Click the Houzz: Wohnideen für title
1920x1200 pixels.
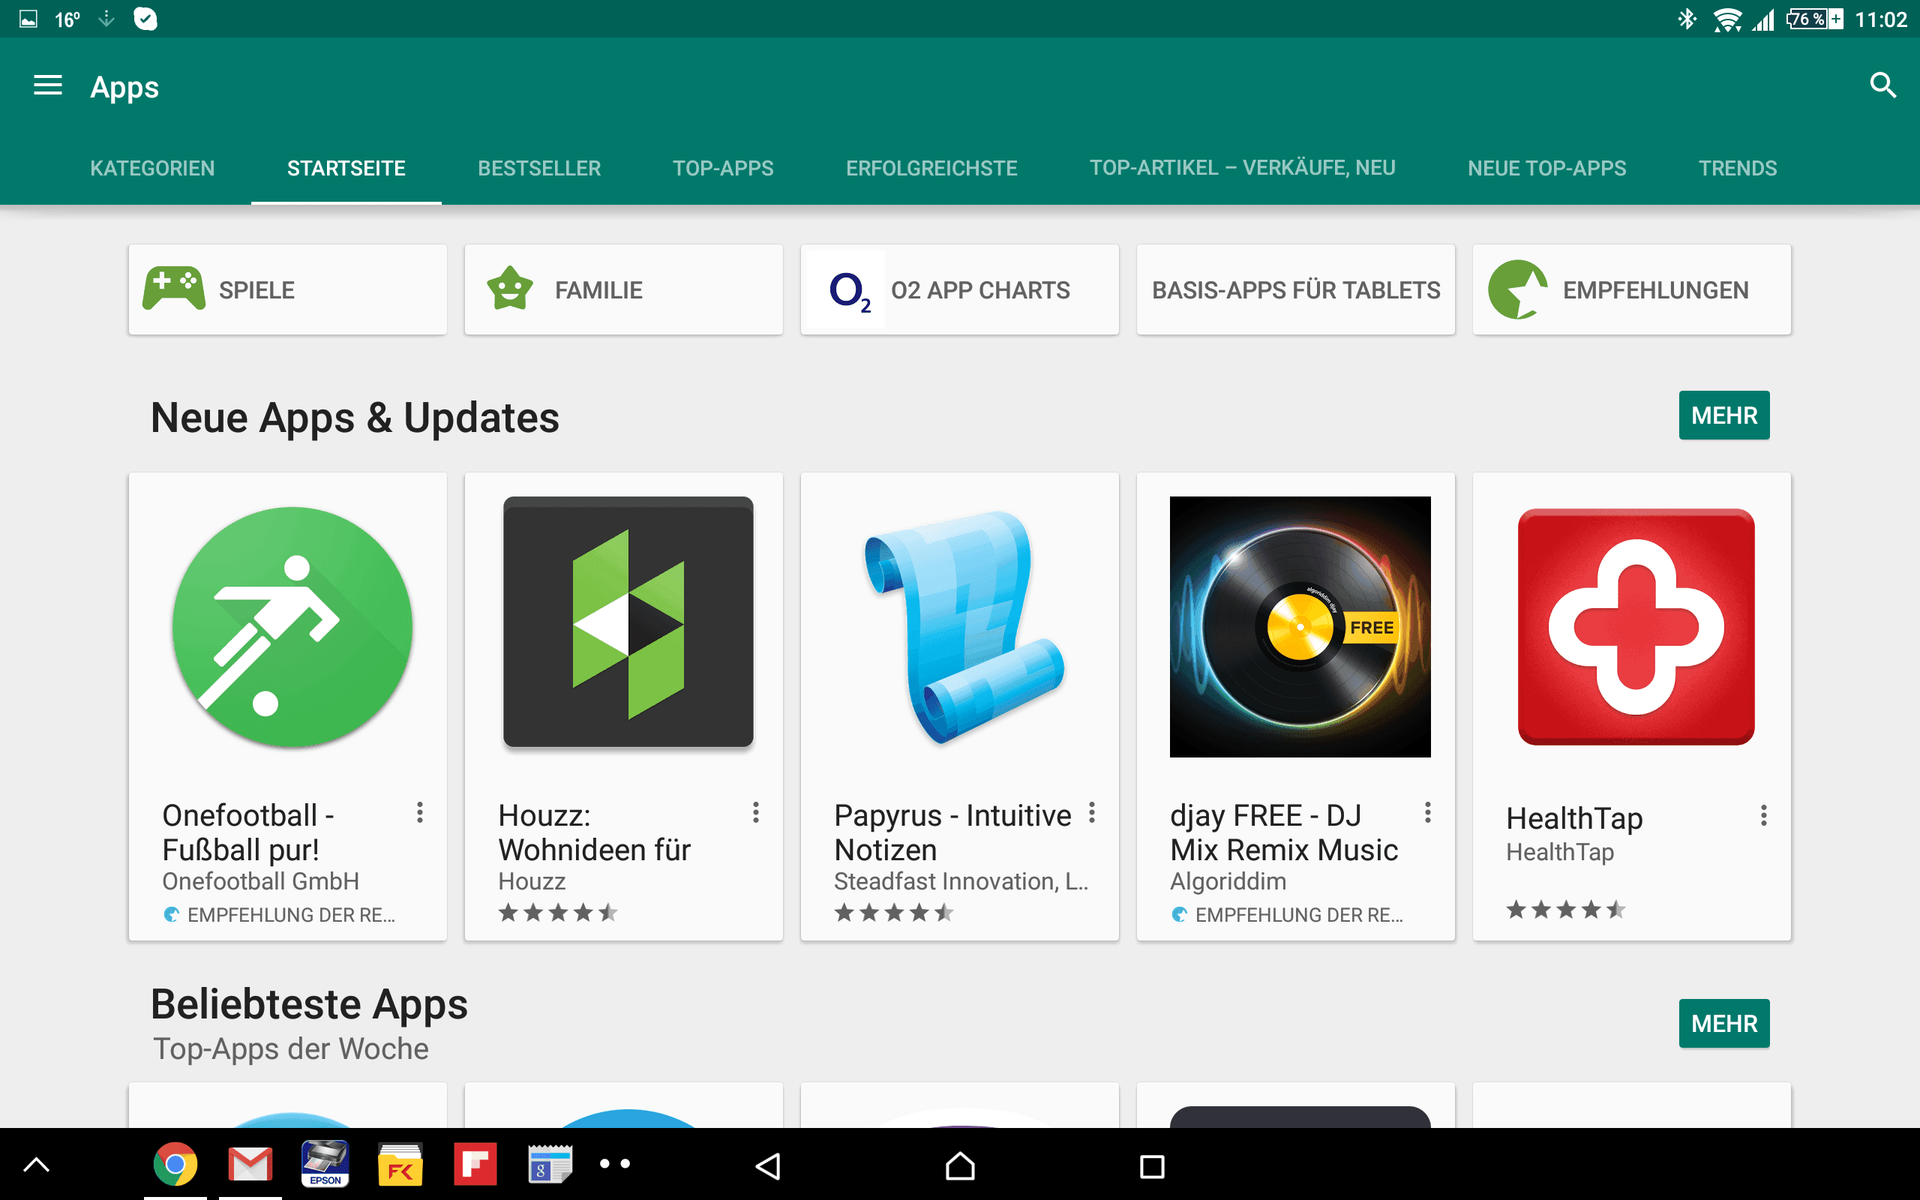(x=594, y=832)
